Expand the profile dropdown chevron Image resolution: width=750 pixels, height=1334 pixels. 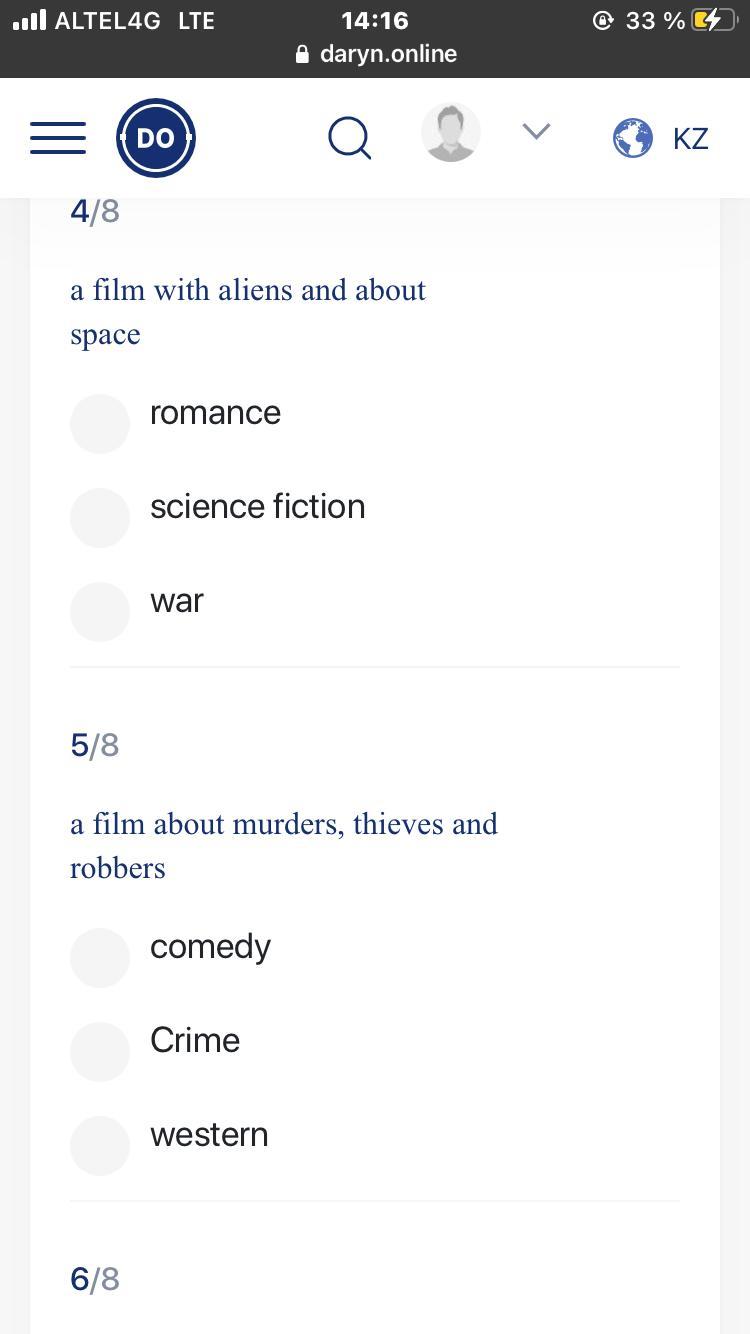click(537, 132)
